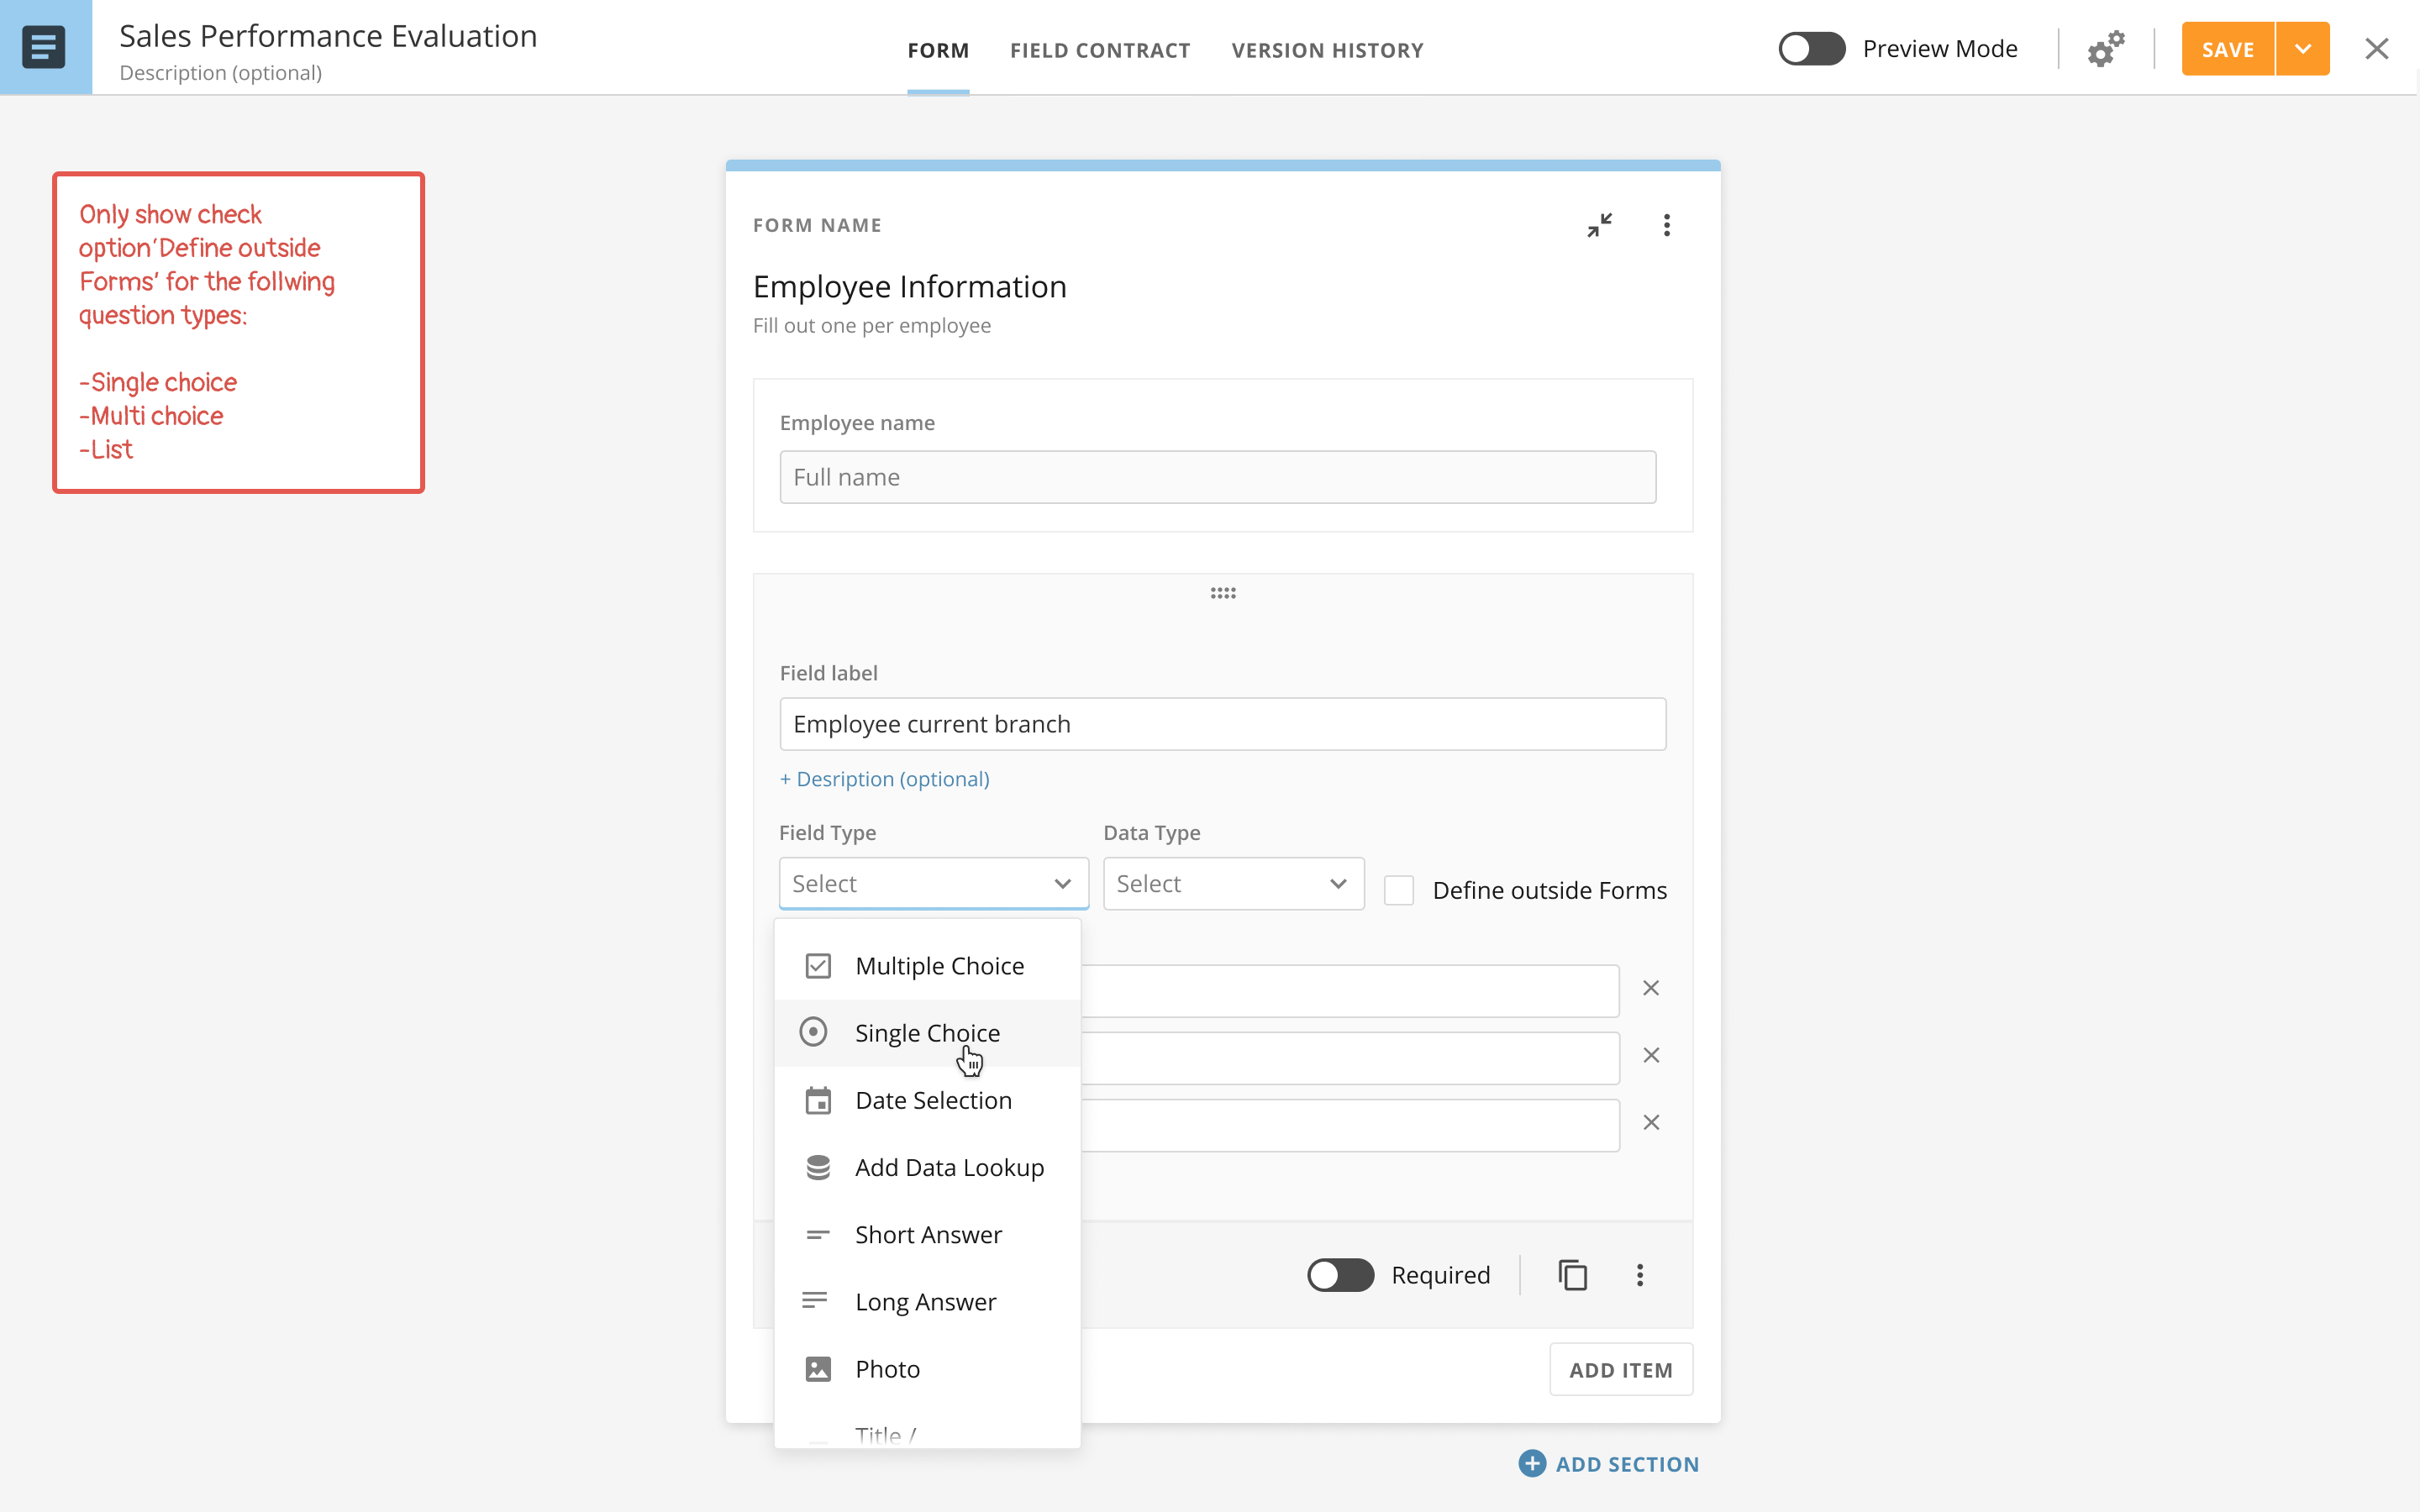Click the first choice option text input
2420x1512 pixels.
[x=1350, y=990]
